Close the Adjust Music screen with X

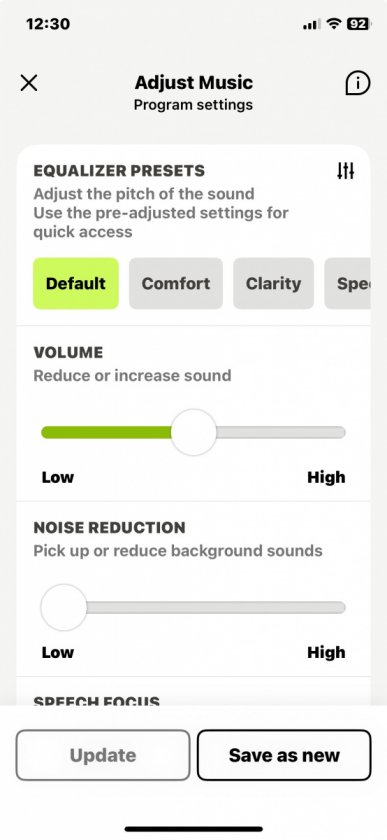point(28,83)
